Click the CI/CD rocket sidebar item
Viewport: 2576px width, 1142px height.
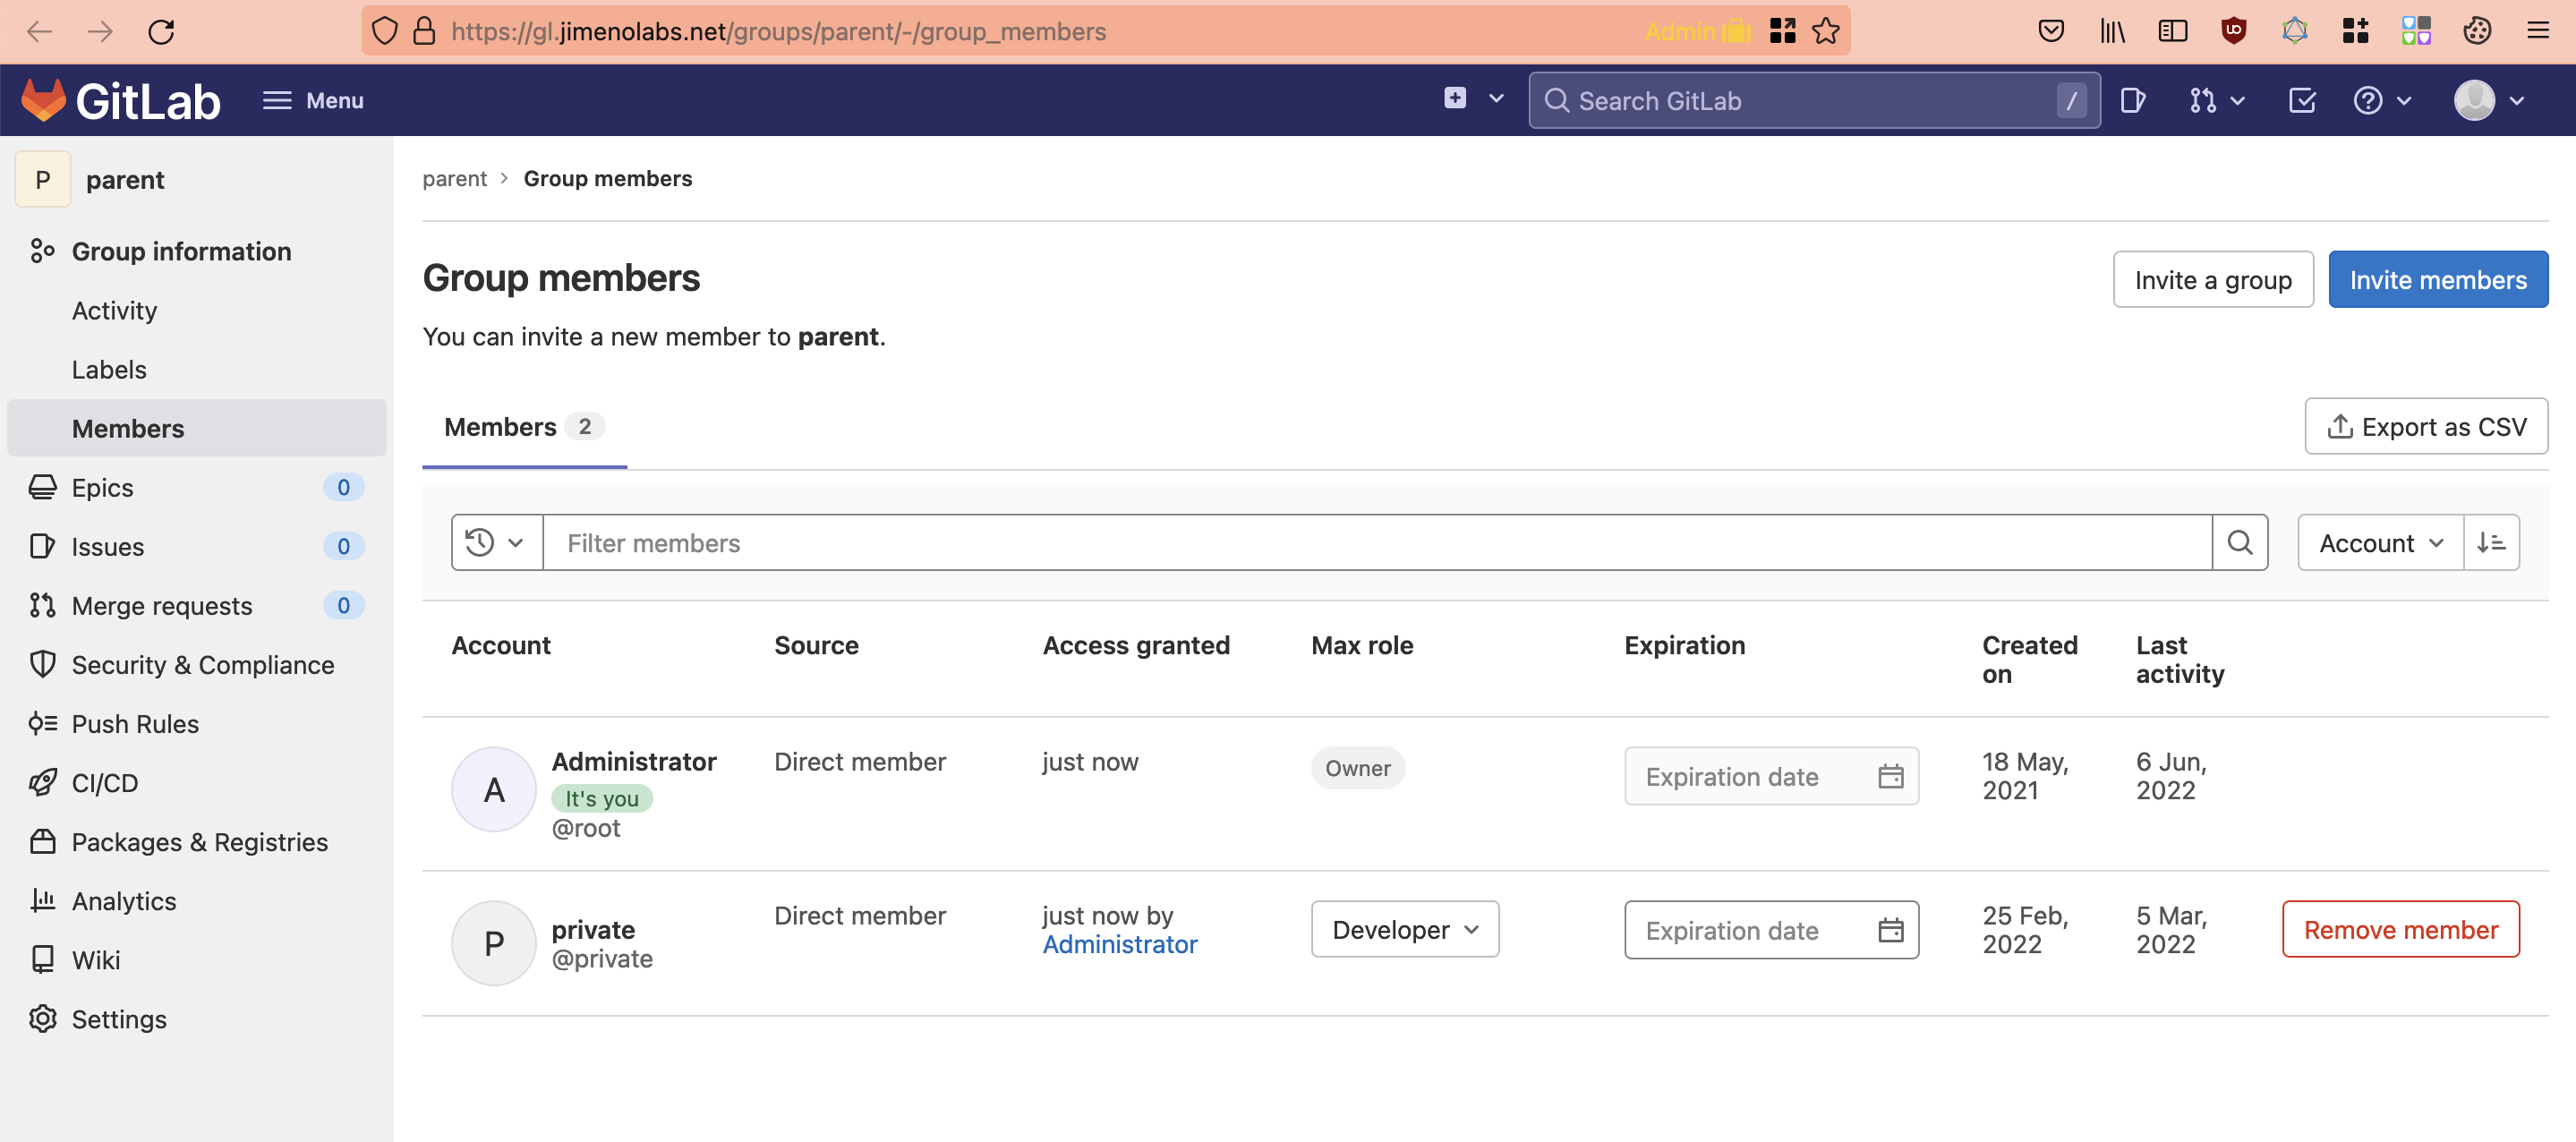pyautogui.click(x=104, y=783)
